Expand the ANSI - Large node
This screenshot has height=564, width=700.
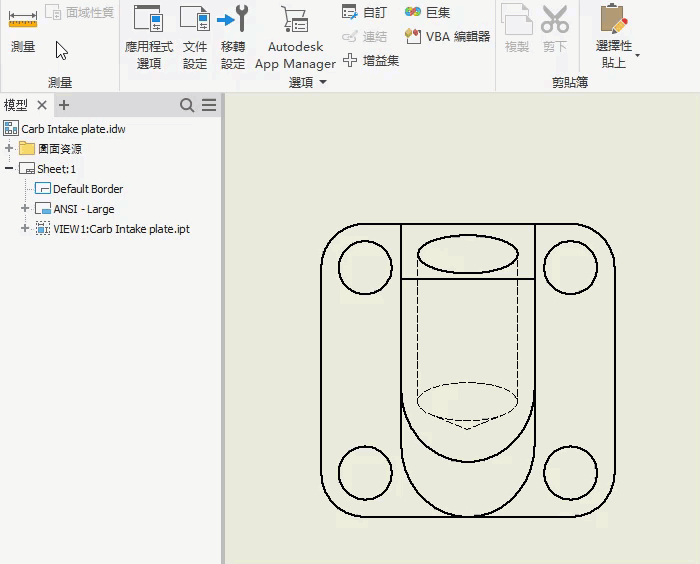(x=26, y=209)
